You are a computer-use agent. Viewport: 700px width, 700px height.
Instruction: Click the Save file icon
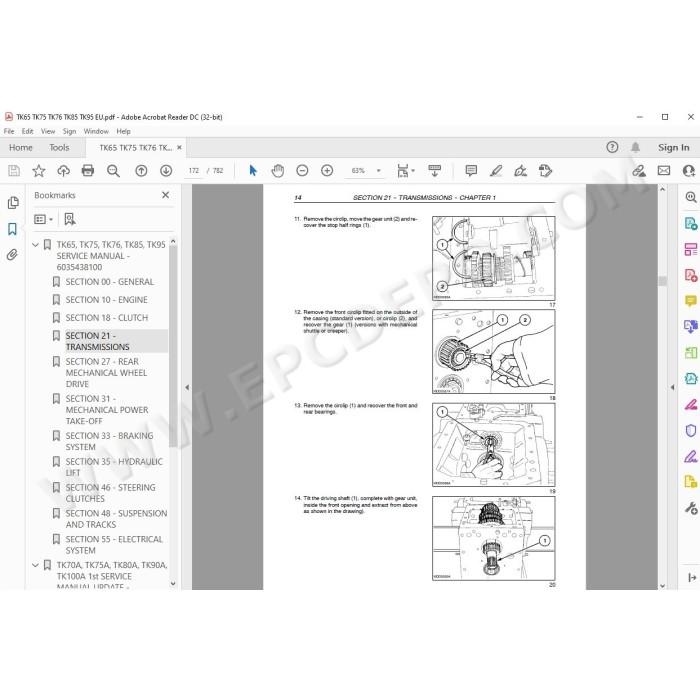(x=14, y=171)
